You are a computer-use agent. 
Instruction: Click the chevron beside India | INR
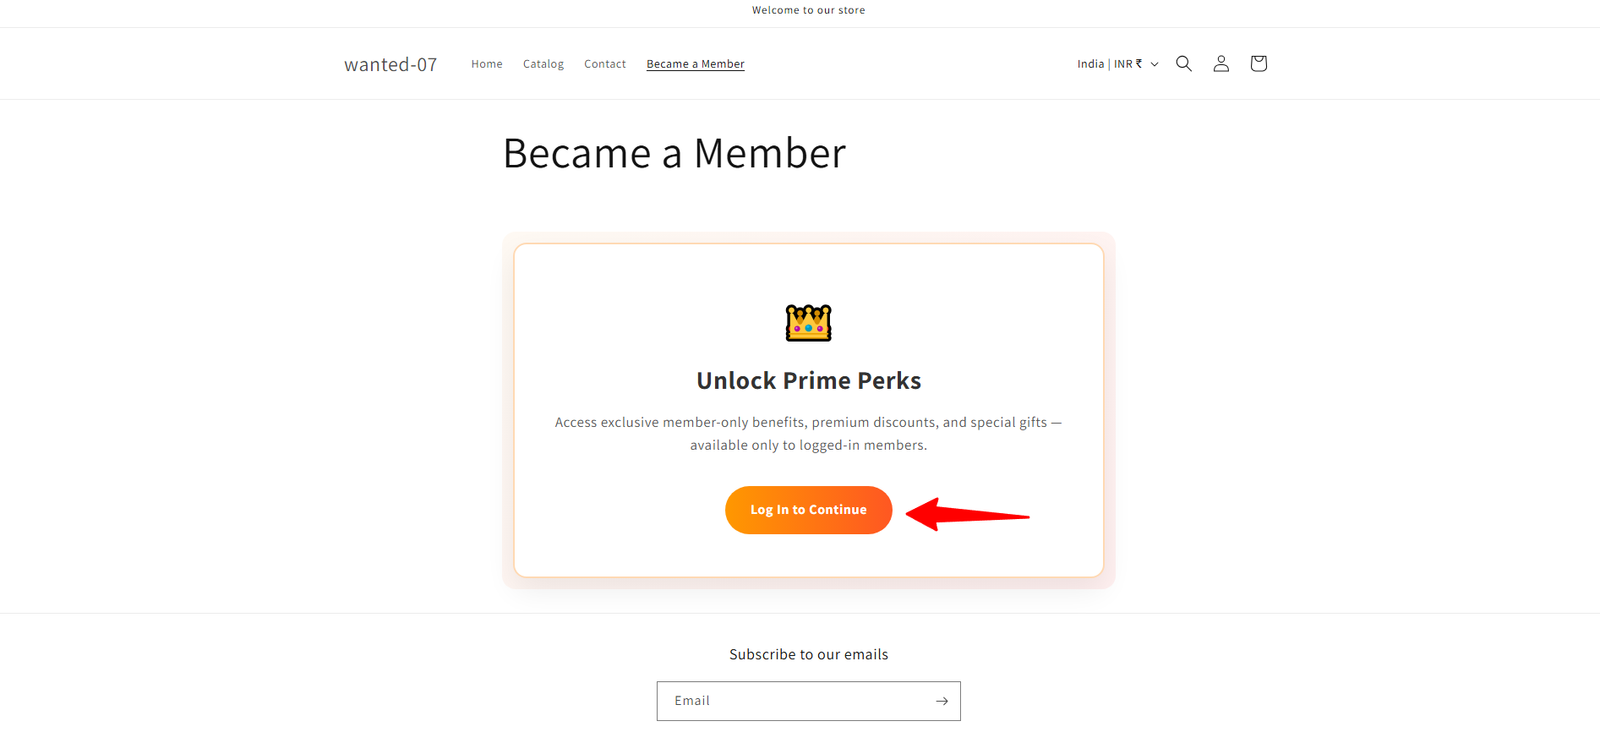point(1155,63)
